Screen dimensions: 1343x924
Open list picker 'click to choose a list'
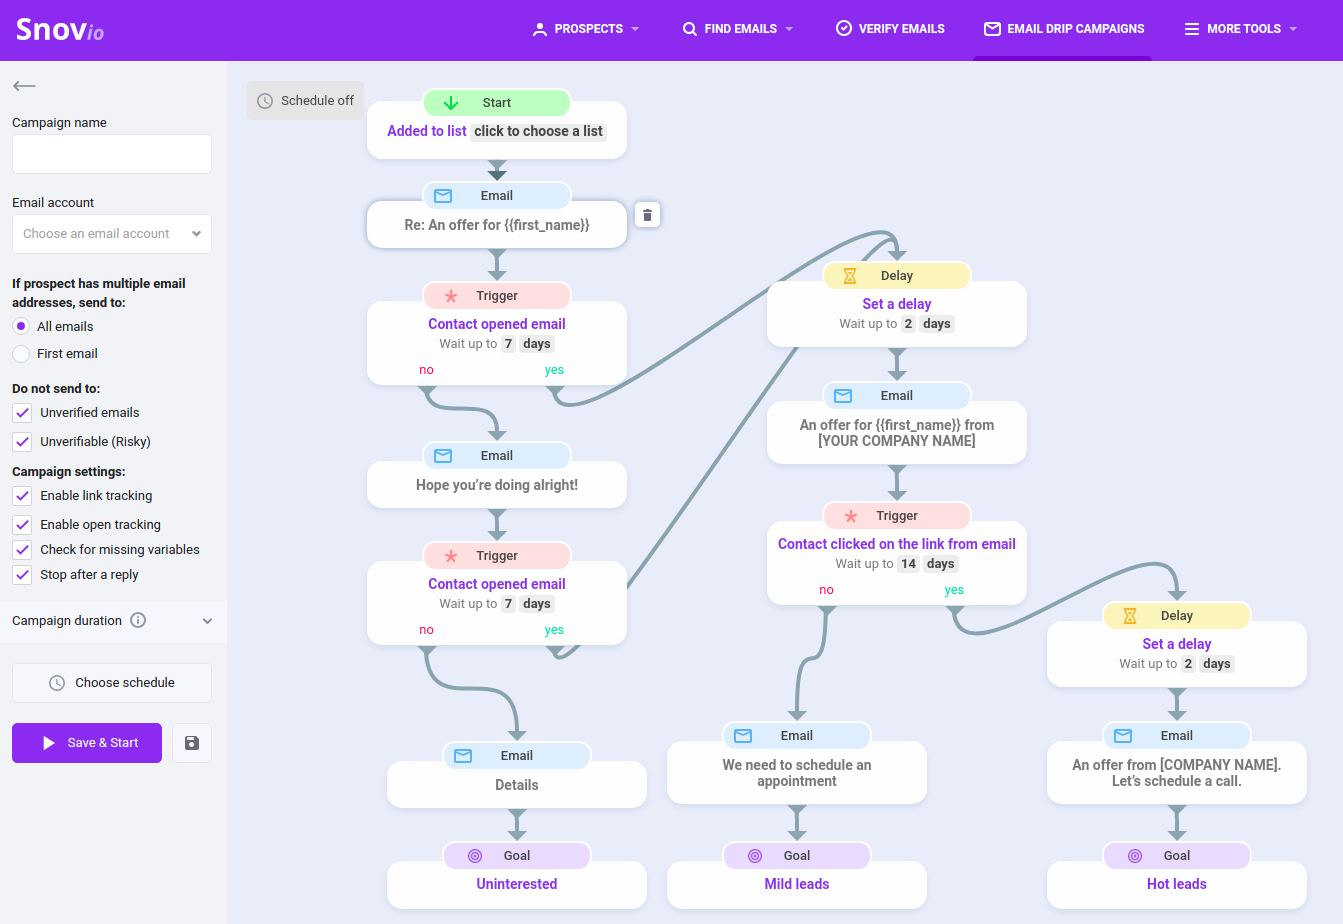click(538, 131)
